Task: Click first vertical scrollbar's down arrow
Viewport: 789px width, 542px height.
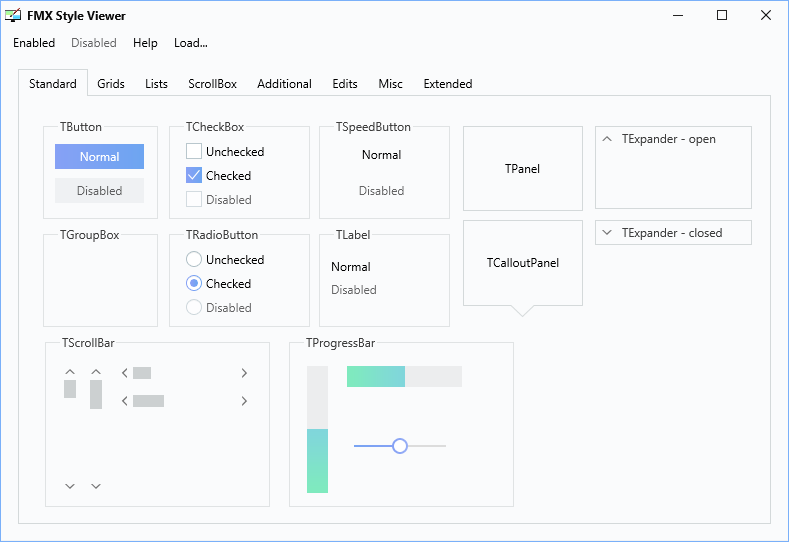Action: click(x=70, y=486)
